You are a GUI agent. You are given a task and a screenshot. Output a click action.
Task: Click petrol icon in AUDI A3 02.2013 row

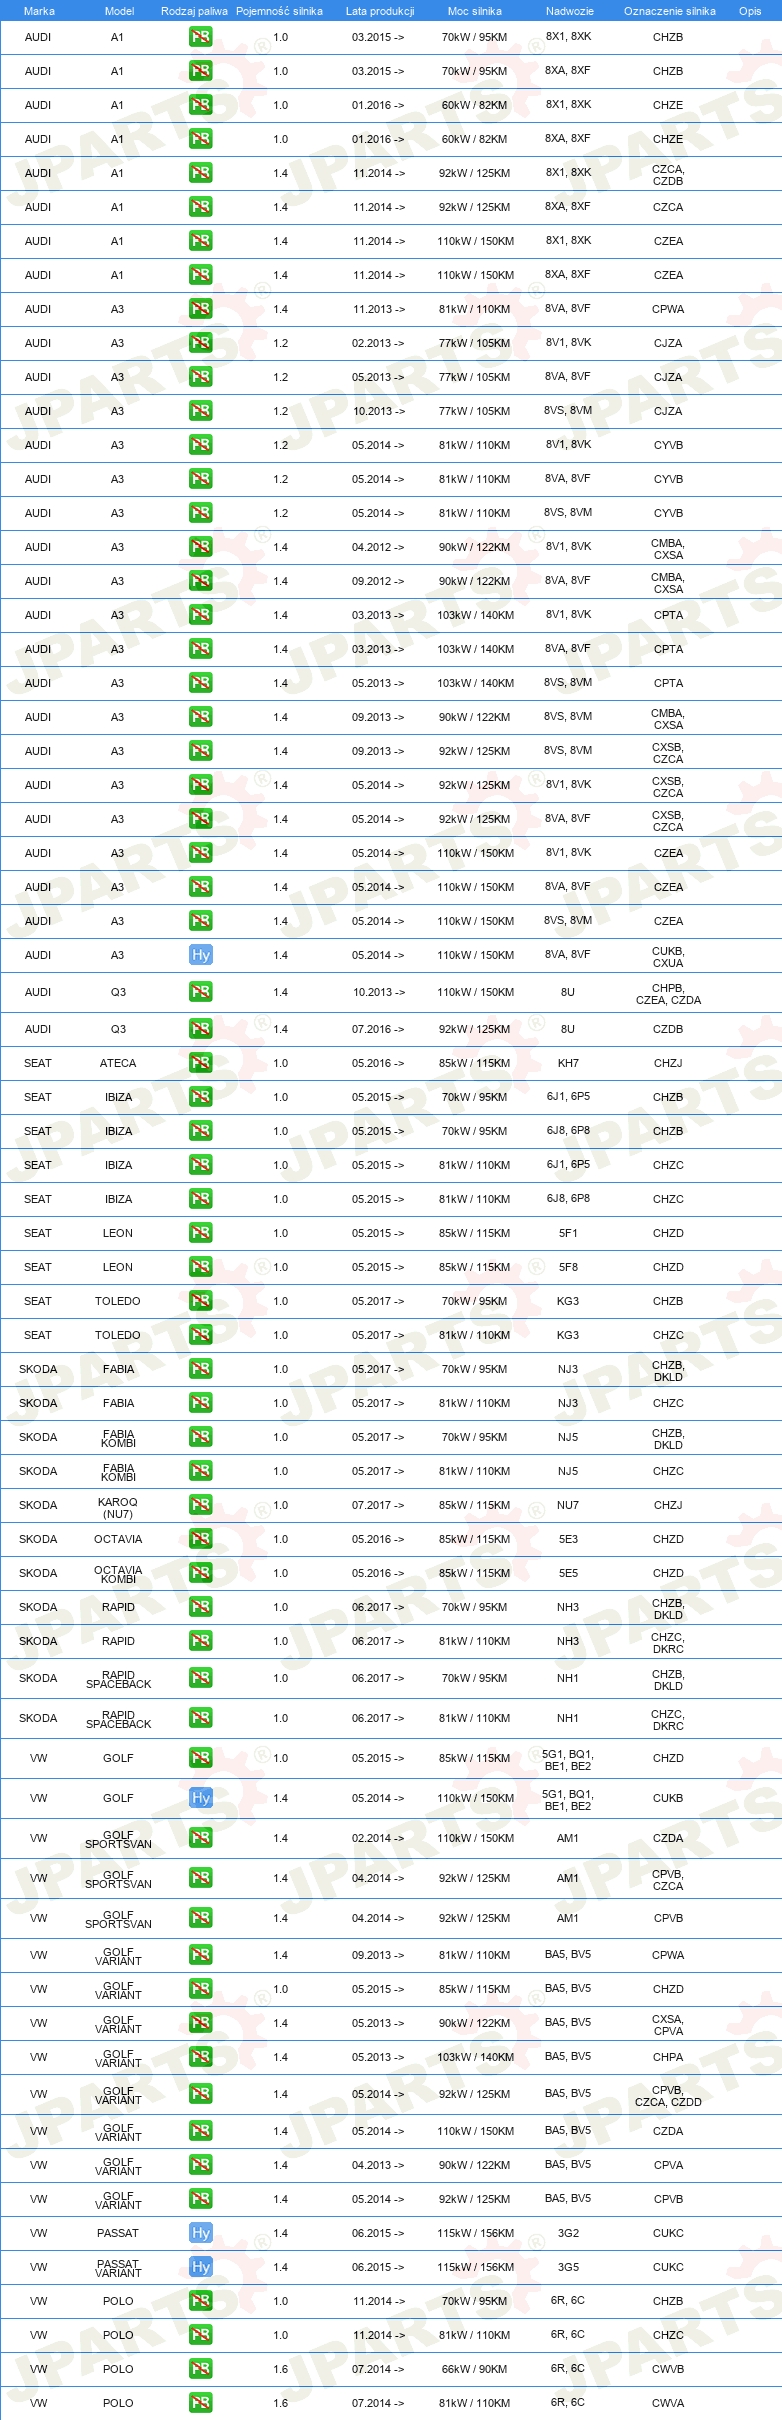tap(200, 343)
